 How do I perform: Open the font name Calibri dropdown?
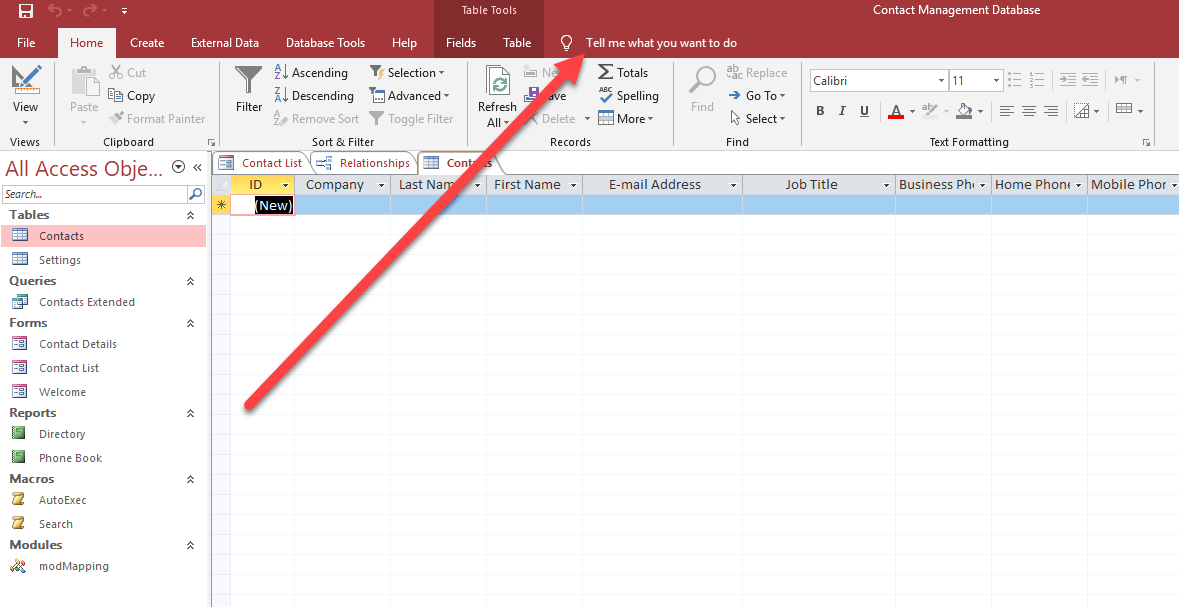(x=941, y=81)
